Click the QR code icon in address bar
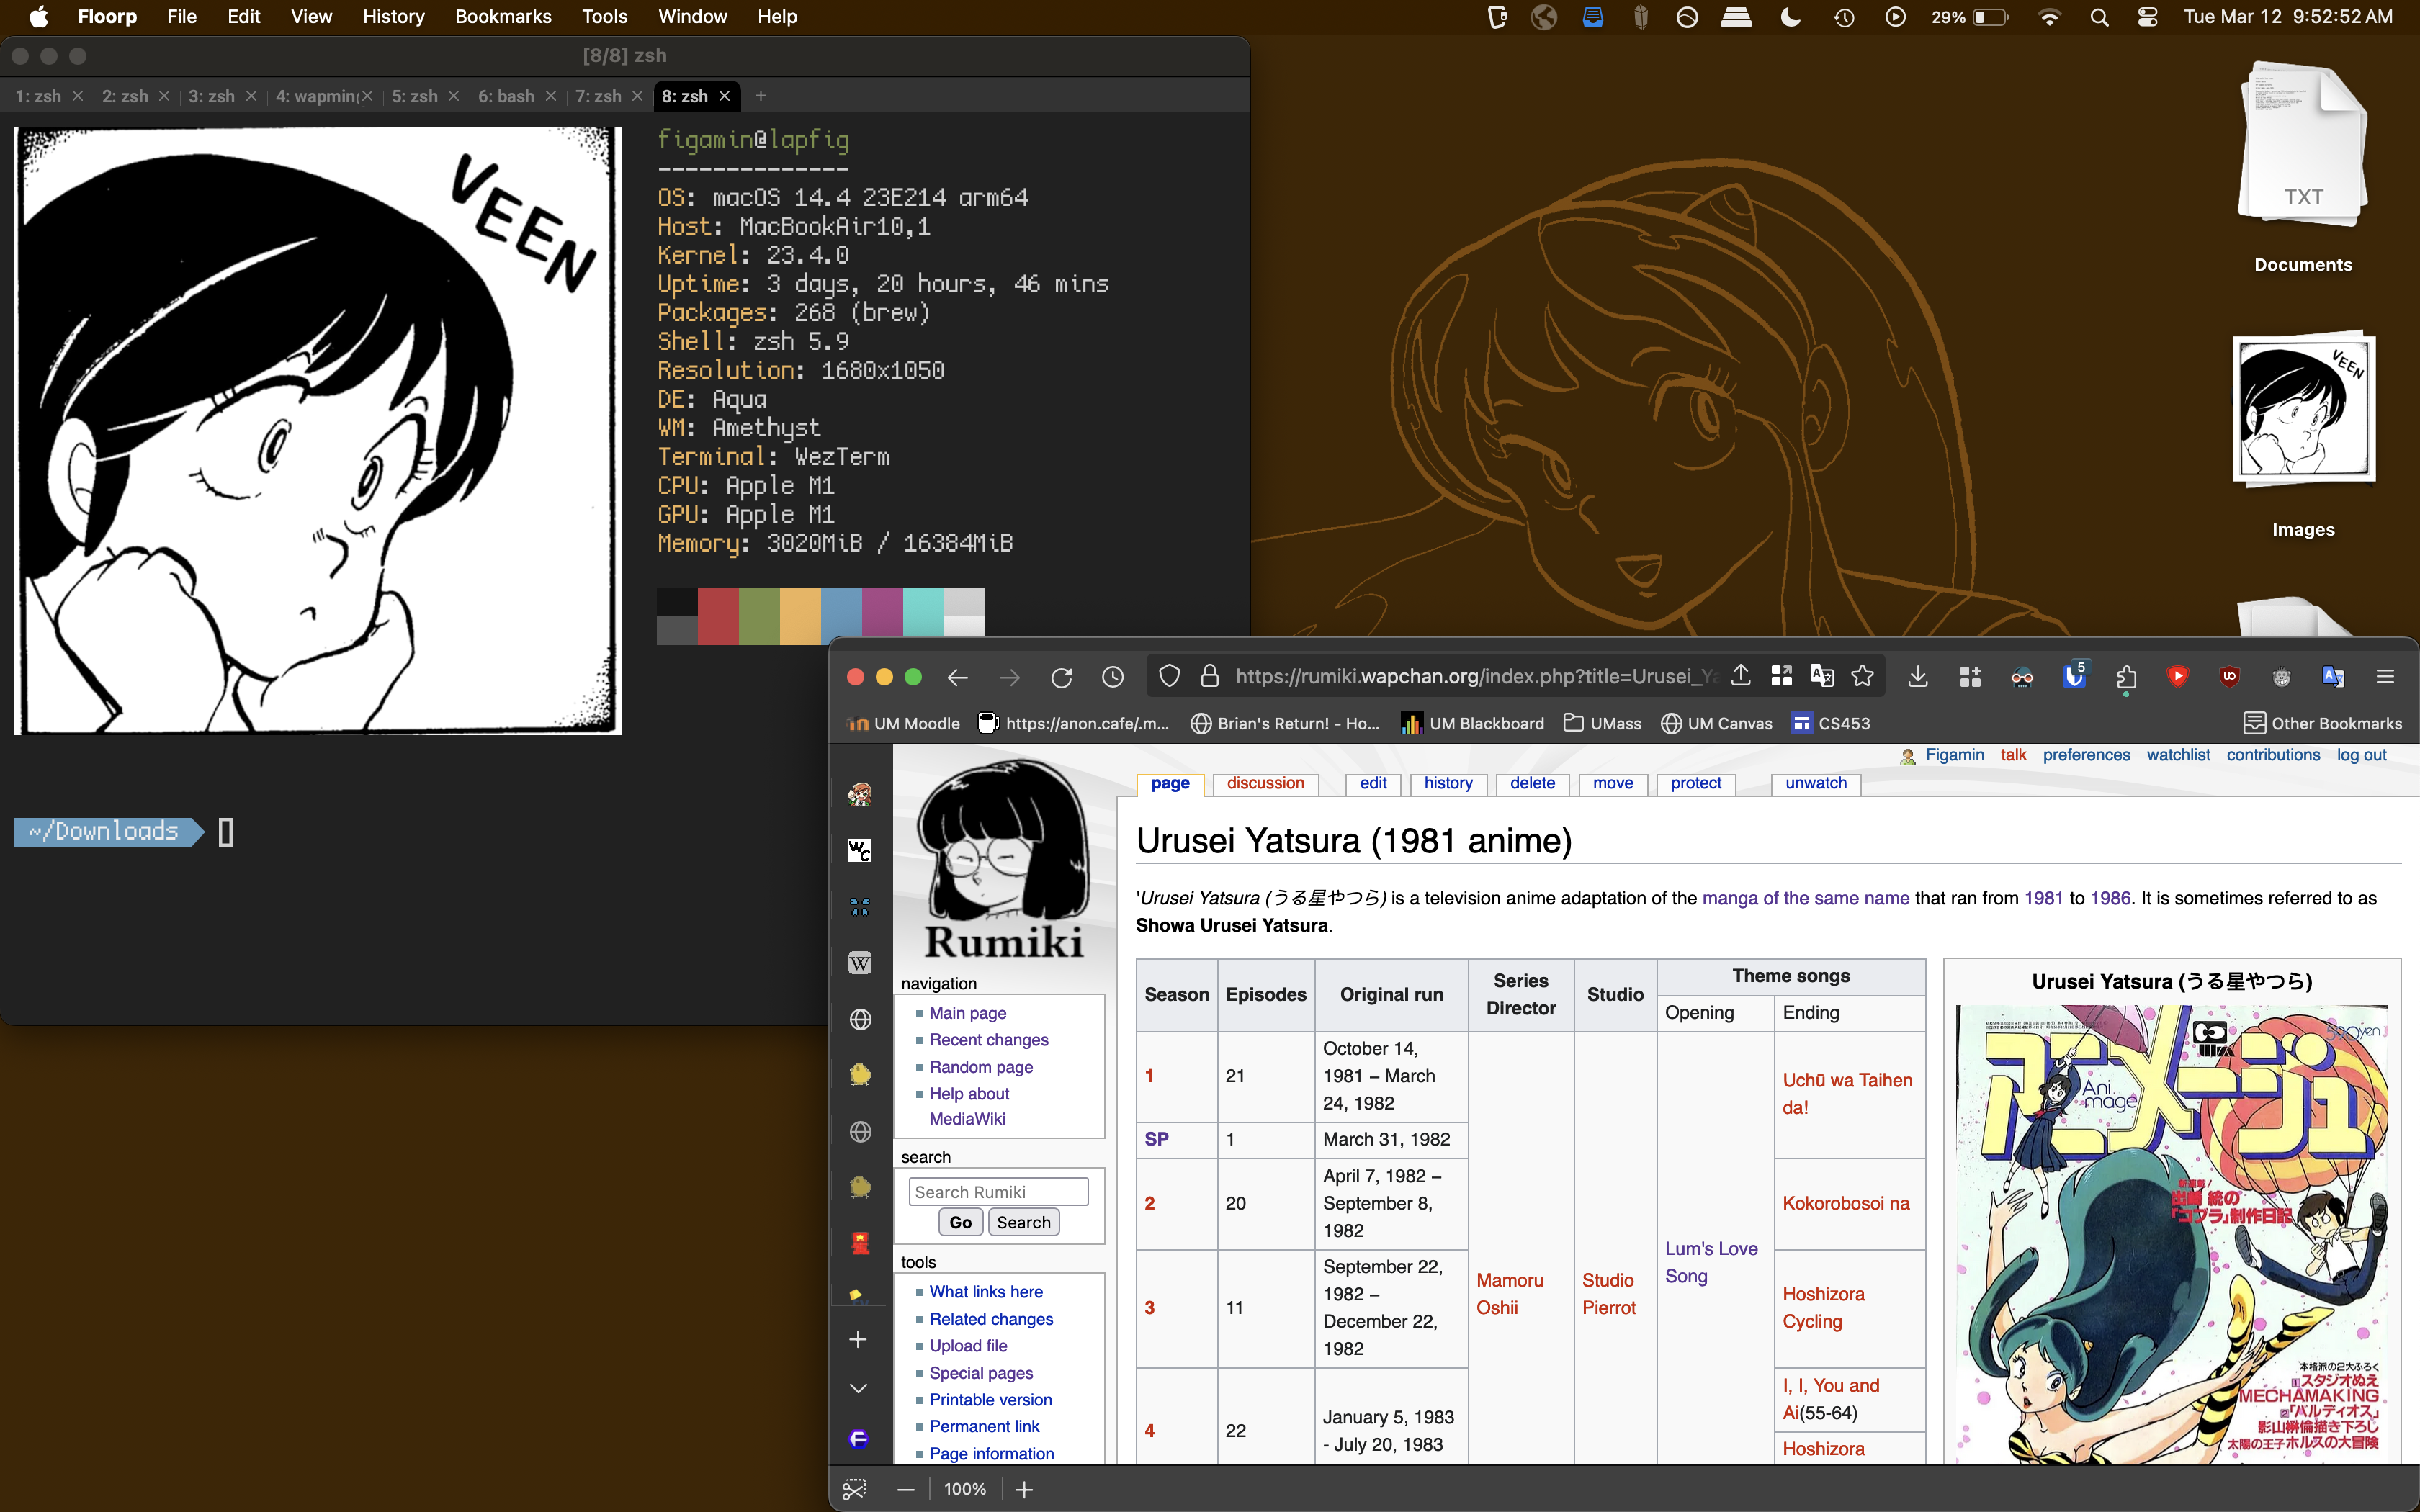The width and height of the screenshot is (2420, 1512). point(1781,677)
